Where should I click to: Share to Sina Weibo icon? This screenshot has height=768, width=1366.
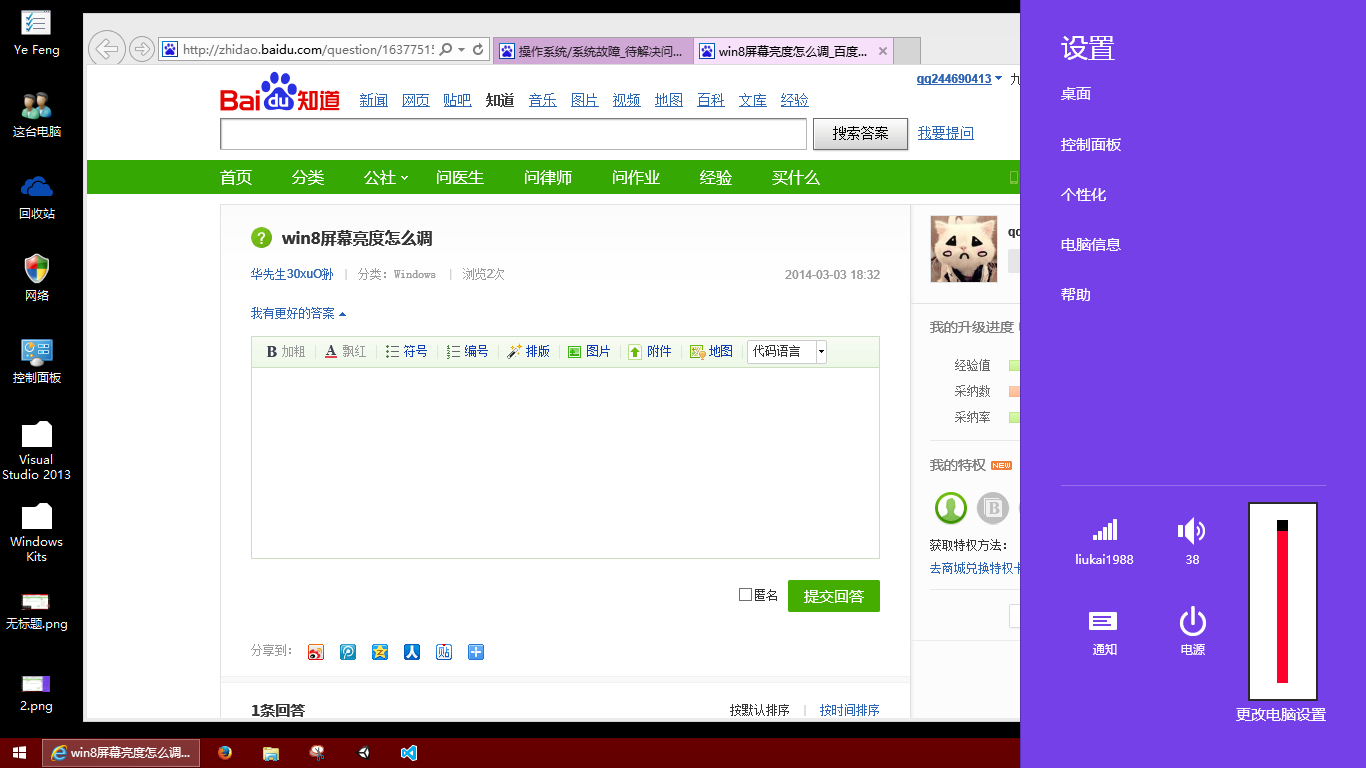[316, 652]
